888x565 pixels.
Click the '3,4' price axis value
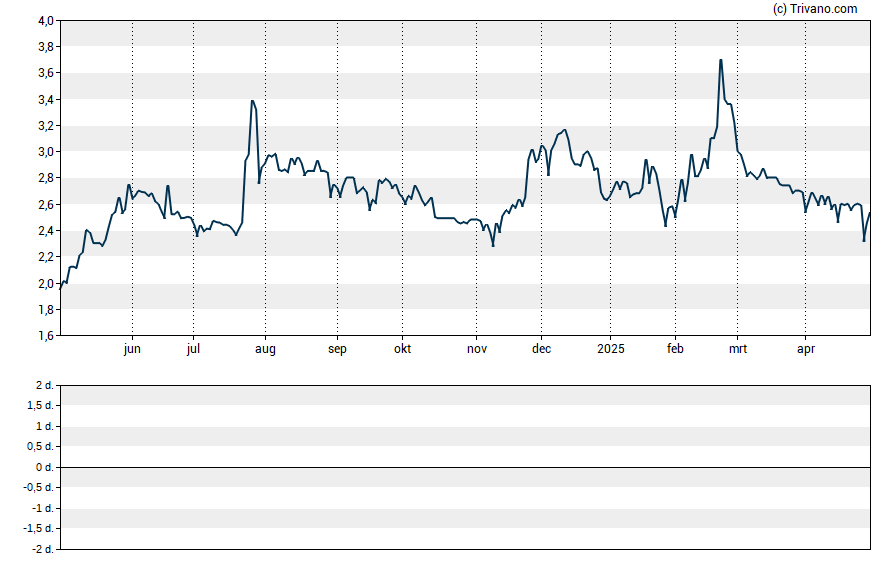[x=46, y=100]
